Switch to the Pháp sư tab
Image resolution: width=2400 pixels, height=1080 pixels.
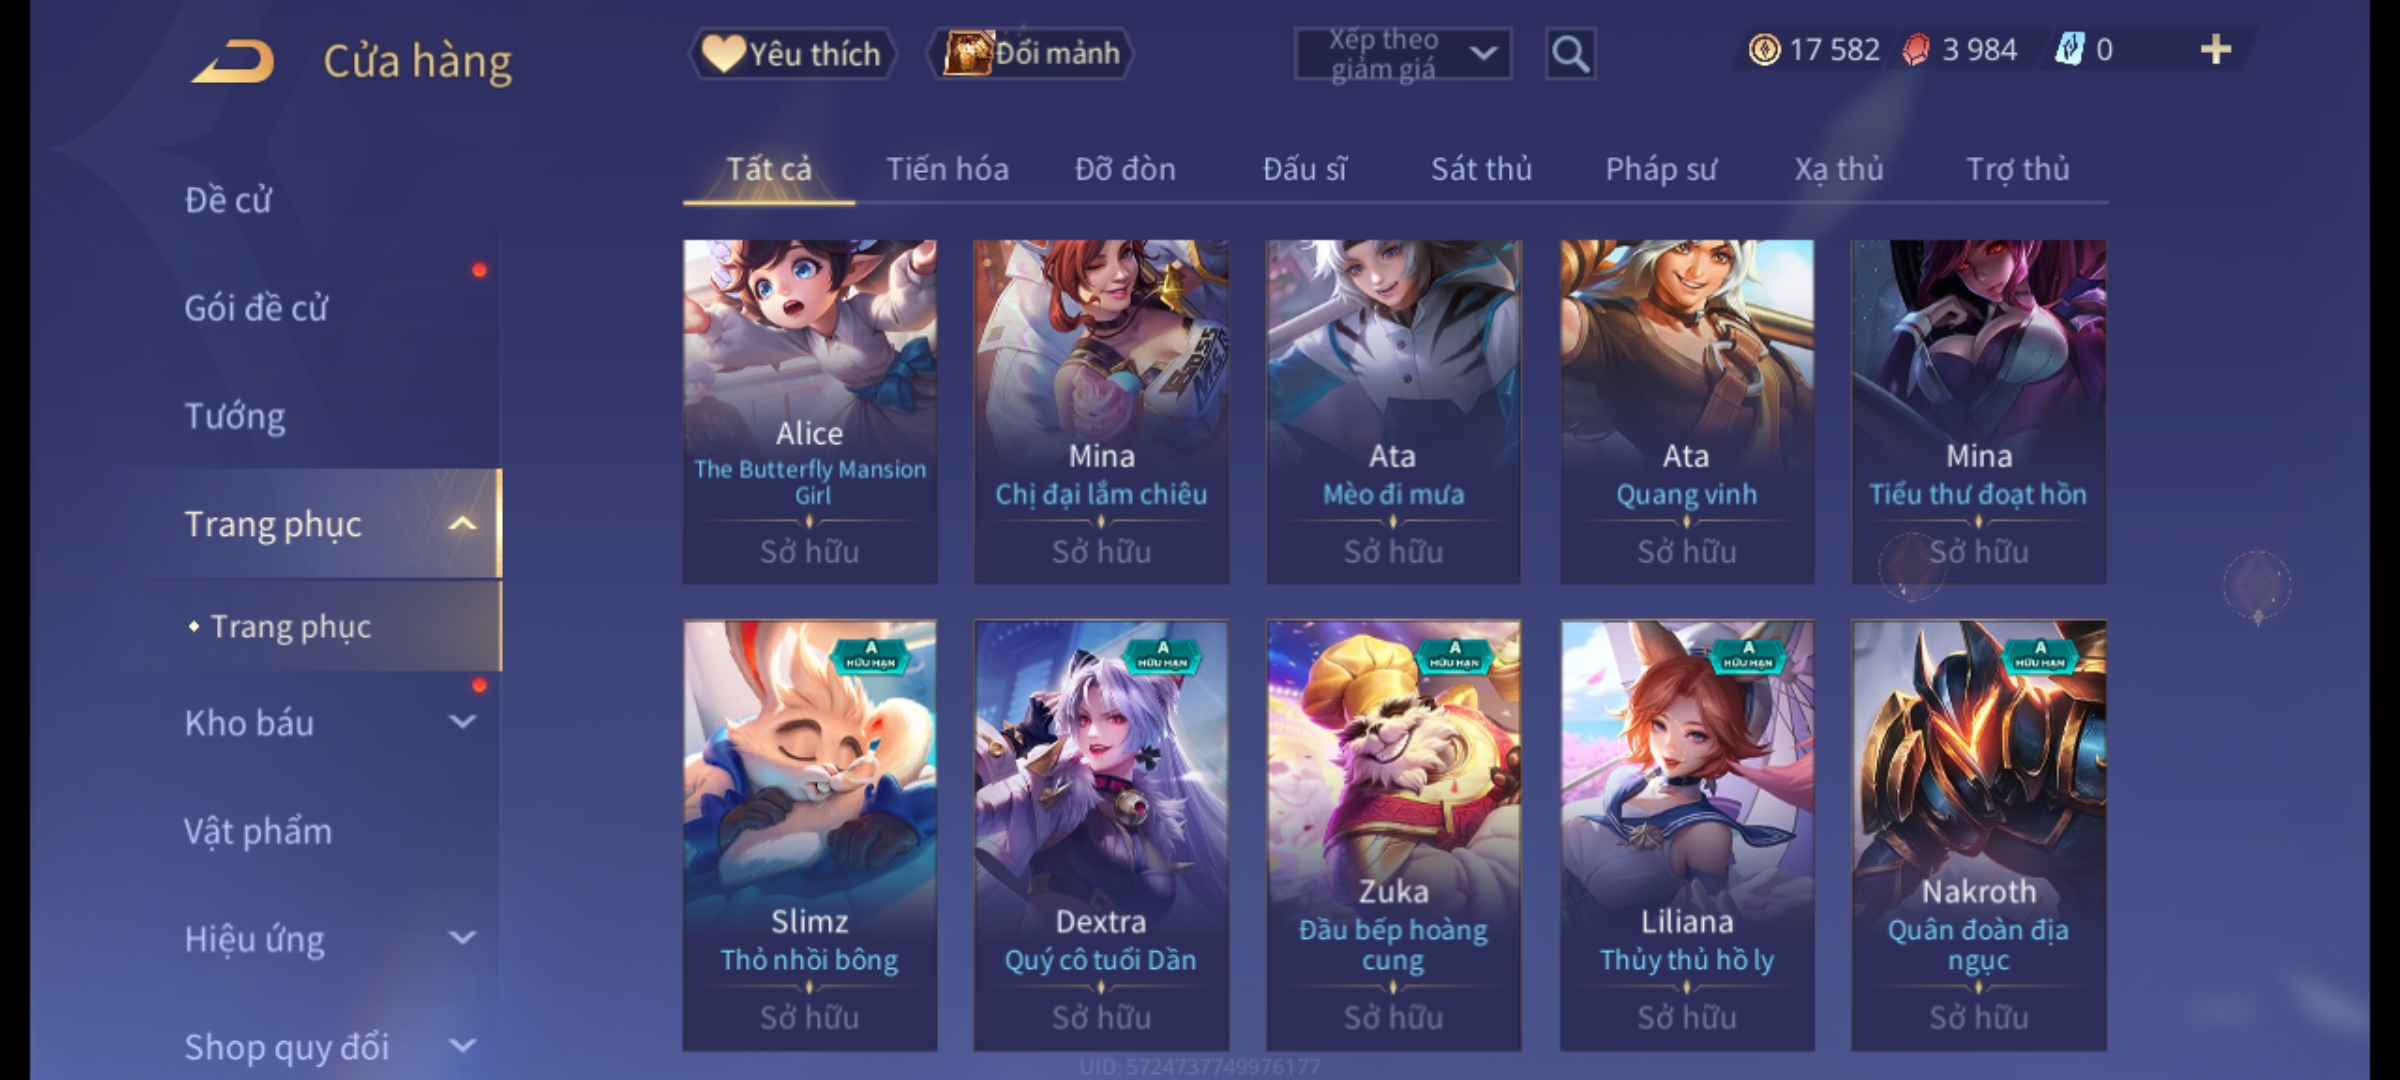pyautogui.click(x=1661, y=169)
